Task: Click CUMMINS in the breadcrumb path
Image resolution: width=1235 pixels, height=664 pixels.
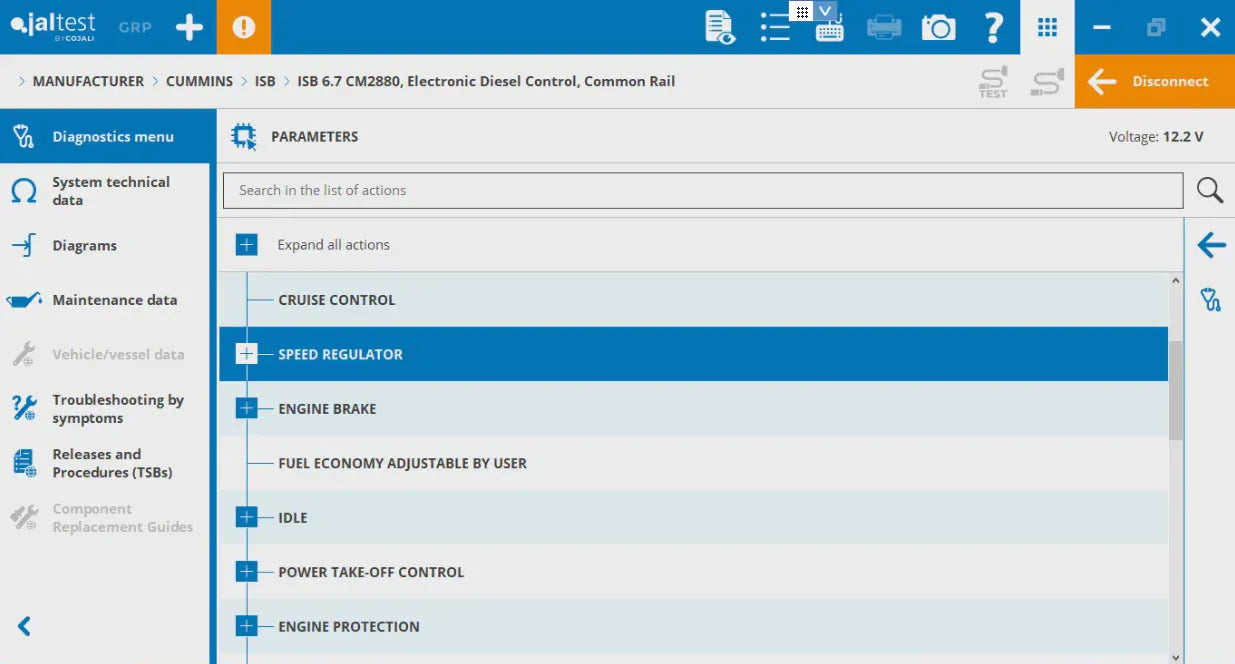Action: click(x=199, y=81)
